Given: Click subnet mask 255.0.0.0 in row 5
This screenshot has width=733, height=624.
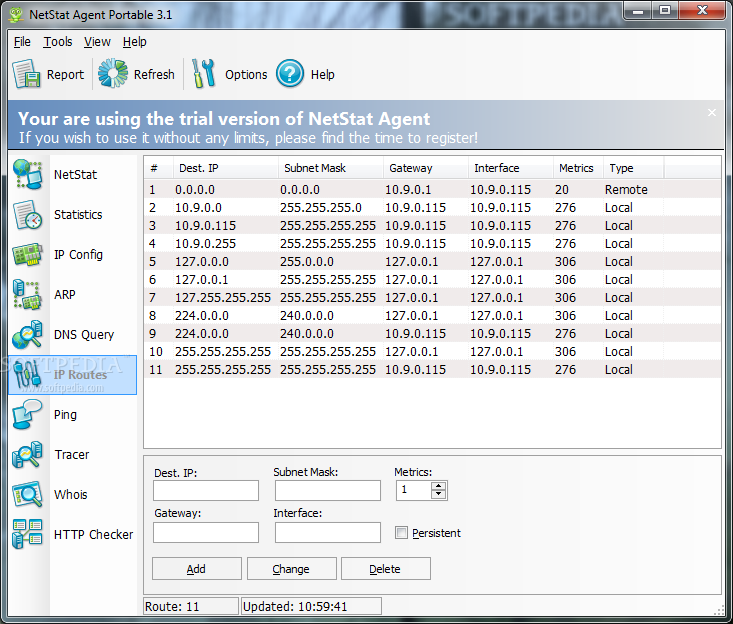Looking at the screenshot, I should (307, 261).
